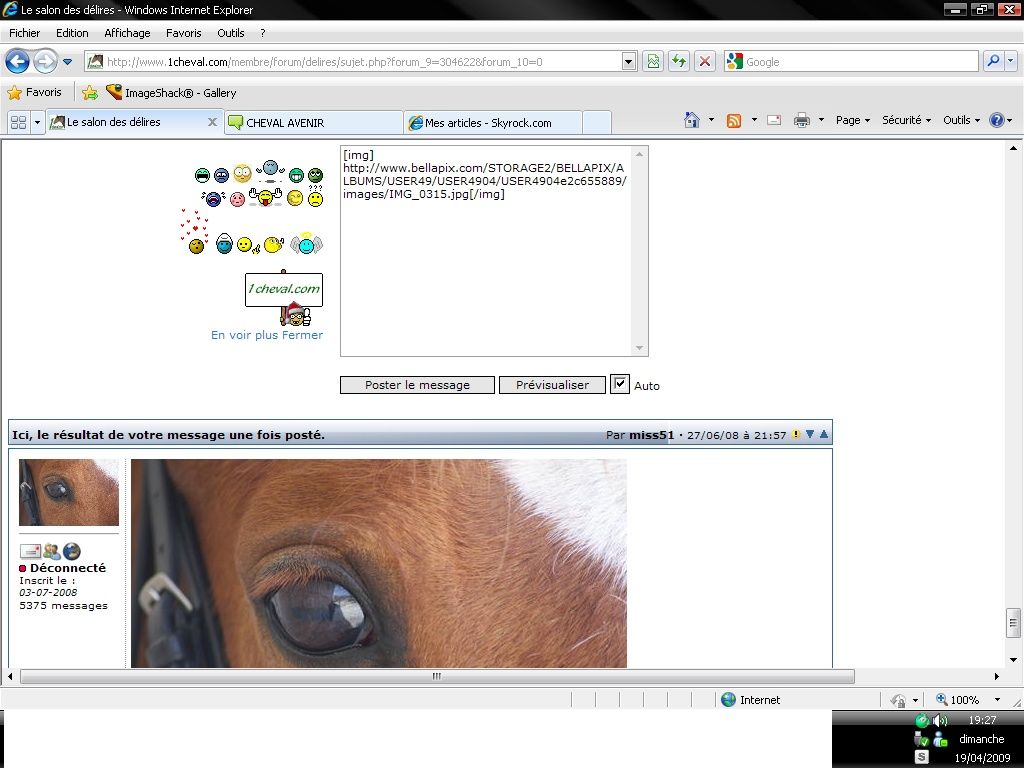1024x768 pixels.
Task: Click the En voir plus link
Action: point(244,335)
